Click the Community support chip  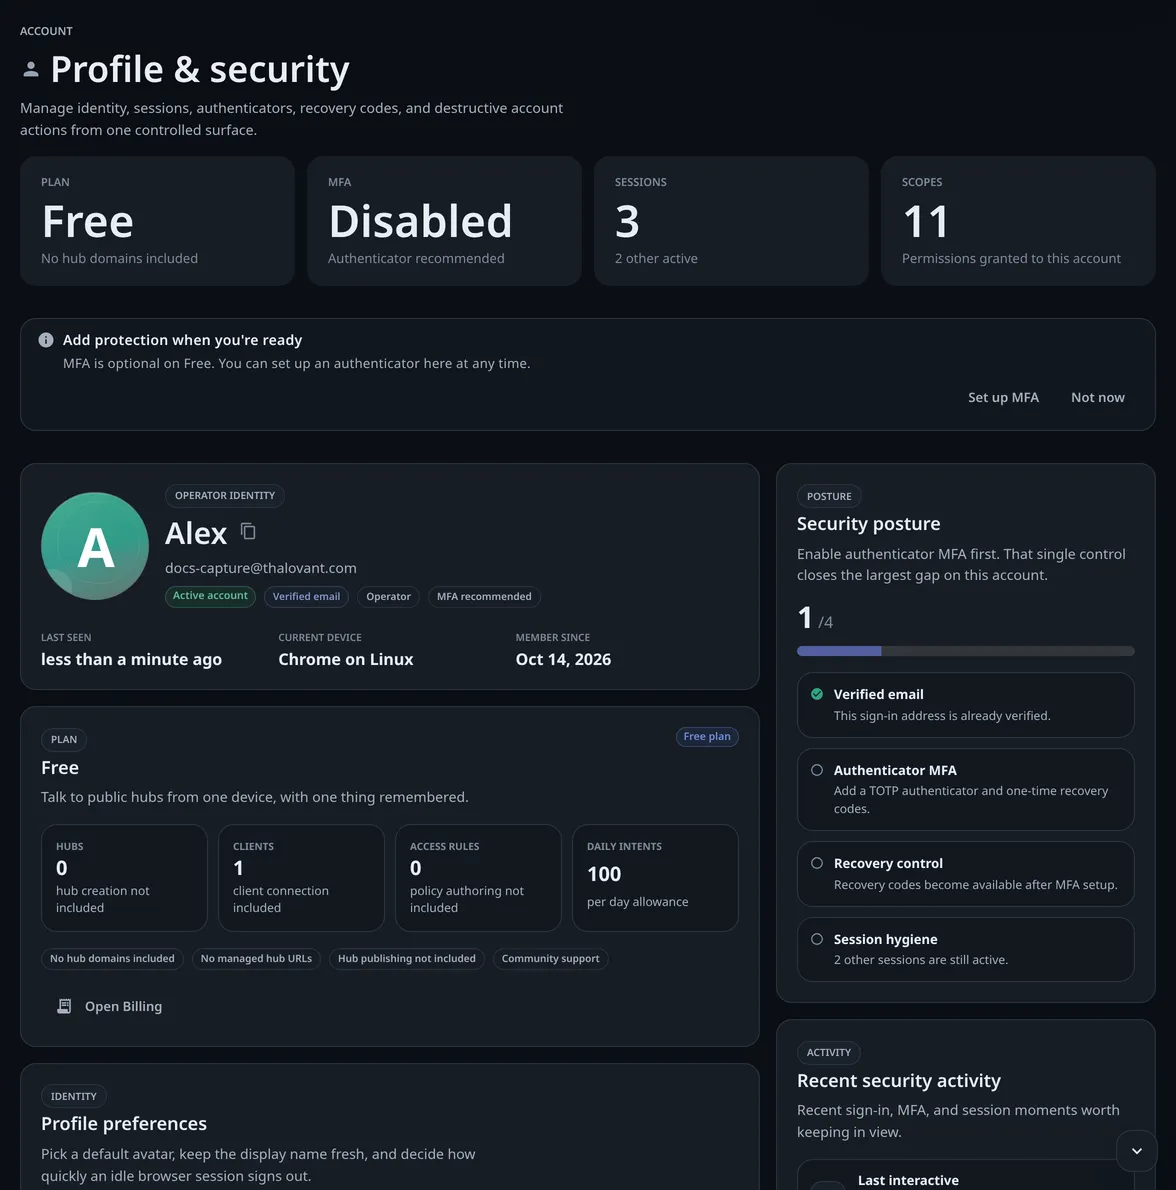550,959
